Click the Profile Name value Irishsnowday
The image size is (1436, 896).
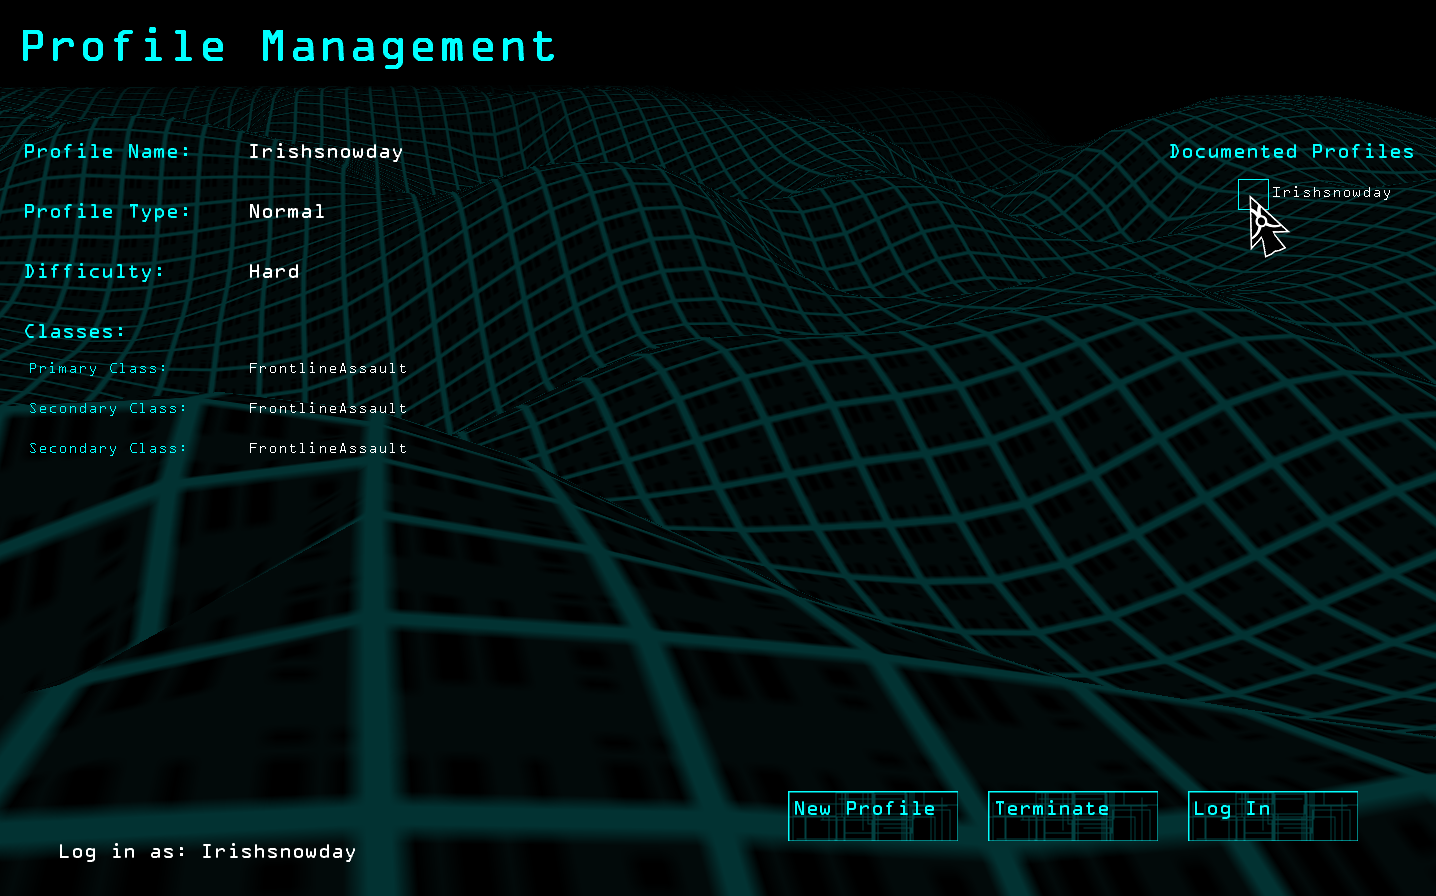click(x=326, y=152)
